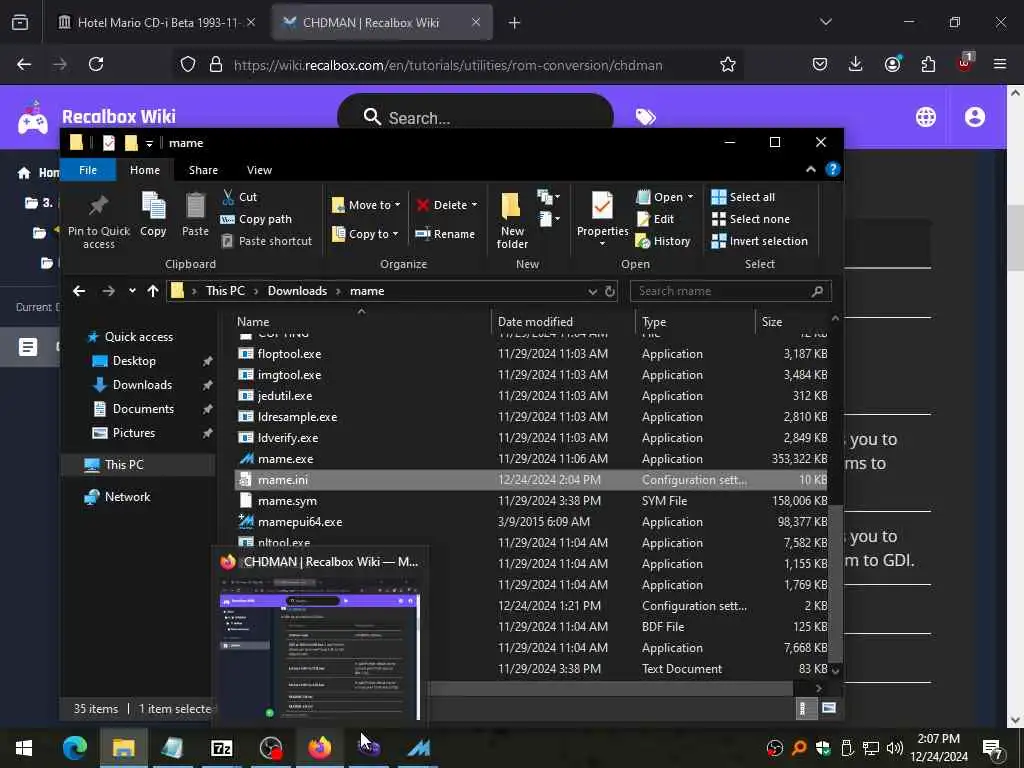
Task: Select This PC in navigation pane
Action: tap(123, 464)
